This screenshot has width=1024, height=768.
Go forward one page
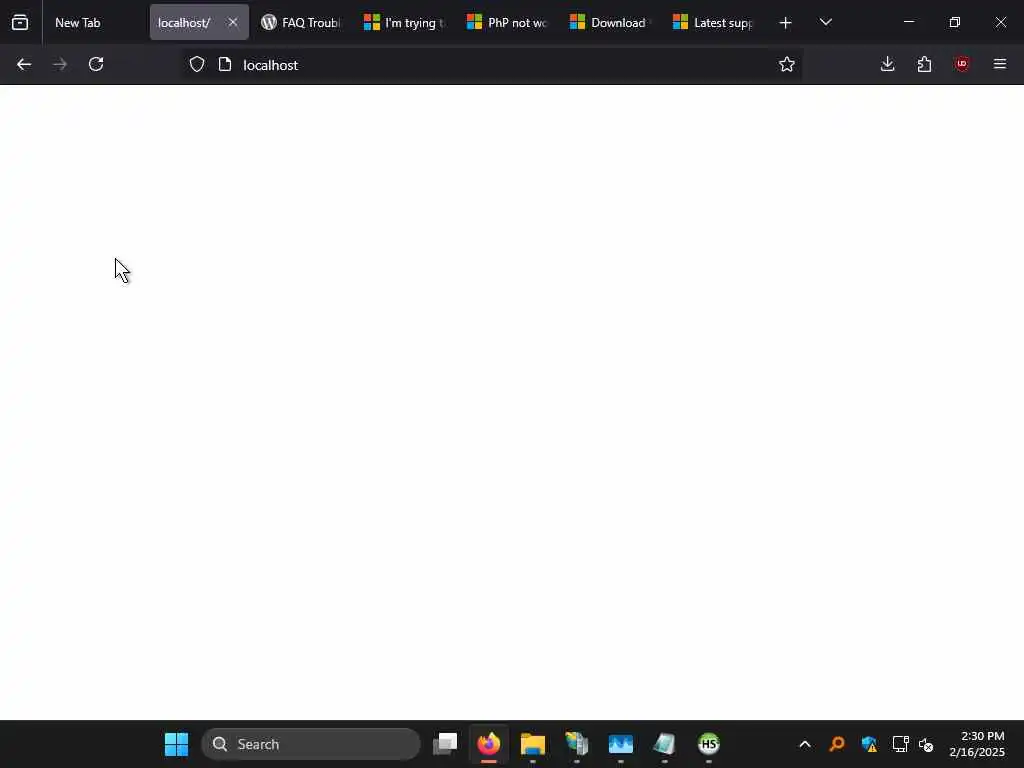click(60, 64)
